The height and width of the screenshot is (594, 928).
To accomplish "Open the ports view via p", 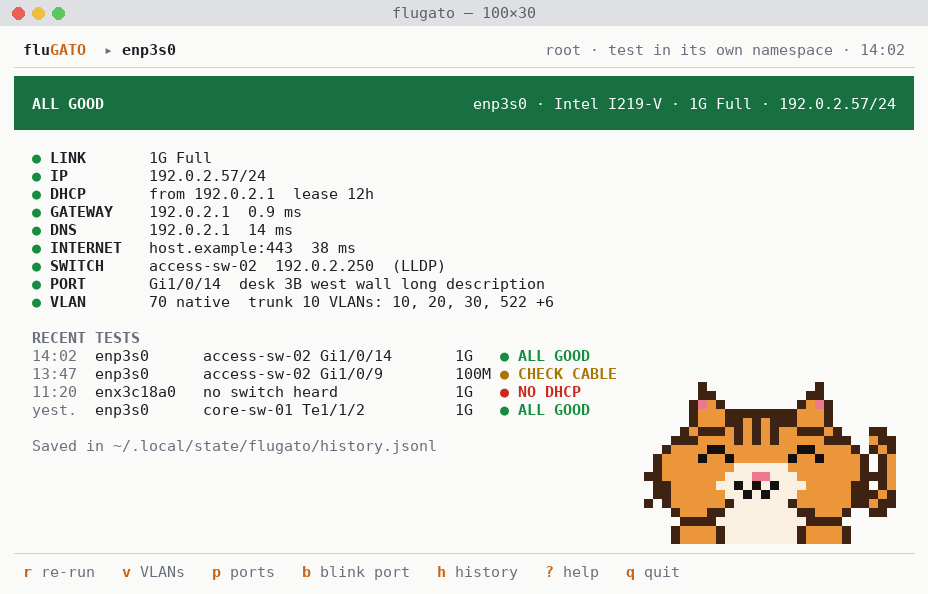I will pos(243,572).
